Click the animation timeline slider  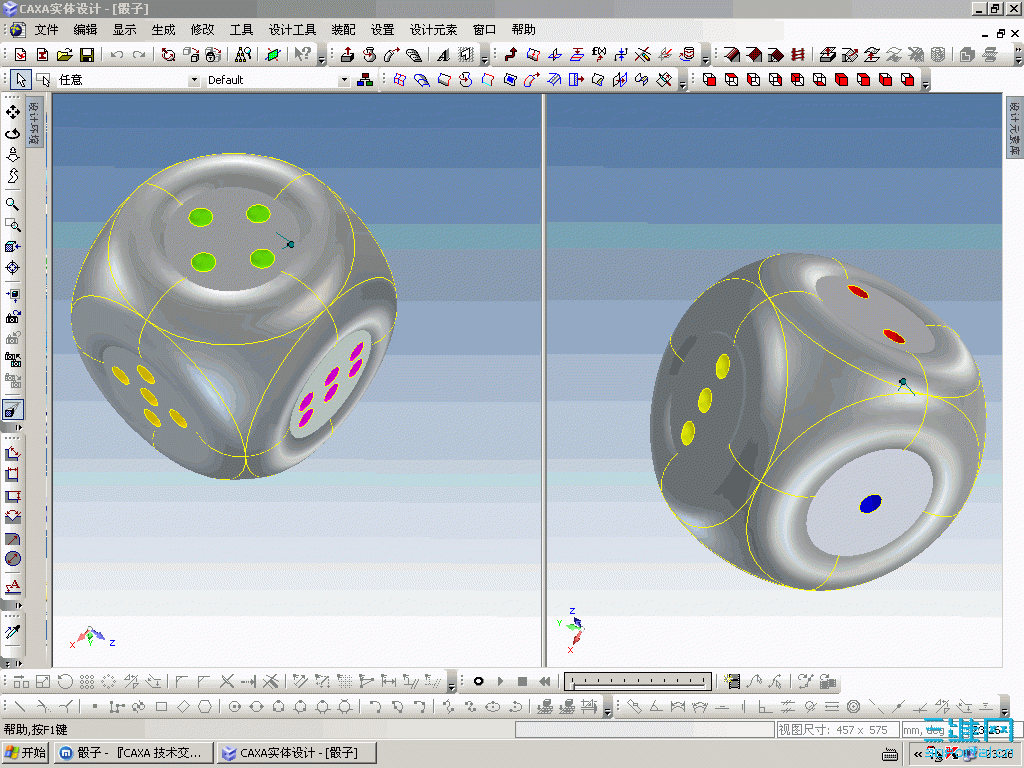click(x=638, y=682)
